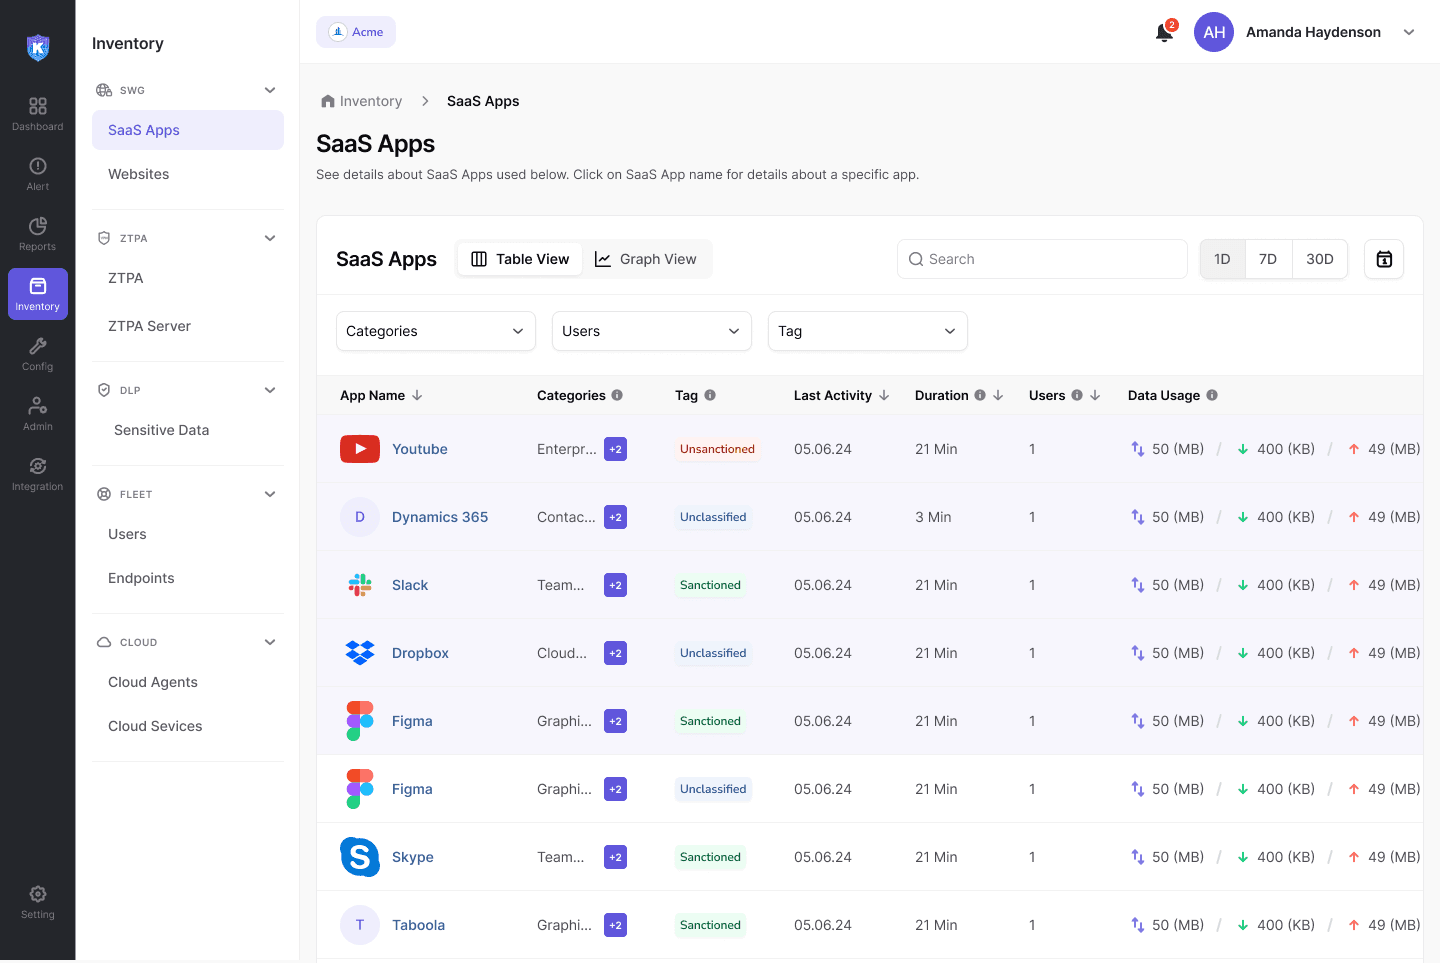Open the notifications bell
The image size is (1440, 963).
pos(1164,32)
